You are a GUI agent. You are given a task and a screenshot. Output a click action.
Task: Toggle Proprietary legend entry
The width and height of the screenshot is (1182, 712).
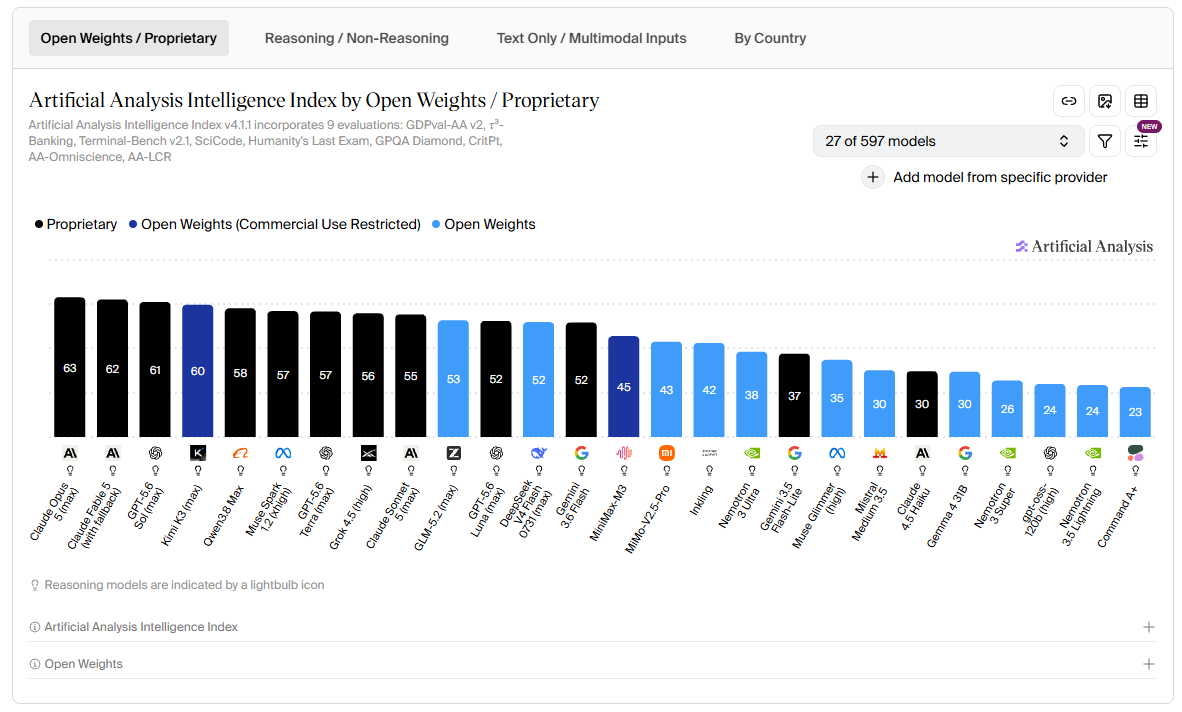click(75, 225)
